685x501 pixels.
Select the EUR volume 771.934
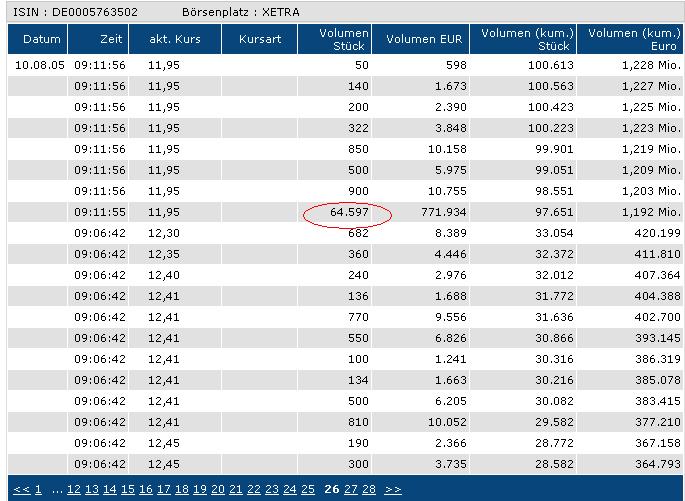(x=444, y=212)
